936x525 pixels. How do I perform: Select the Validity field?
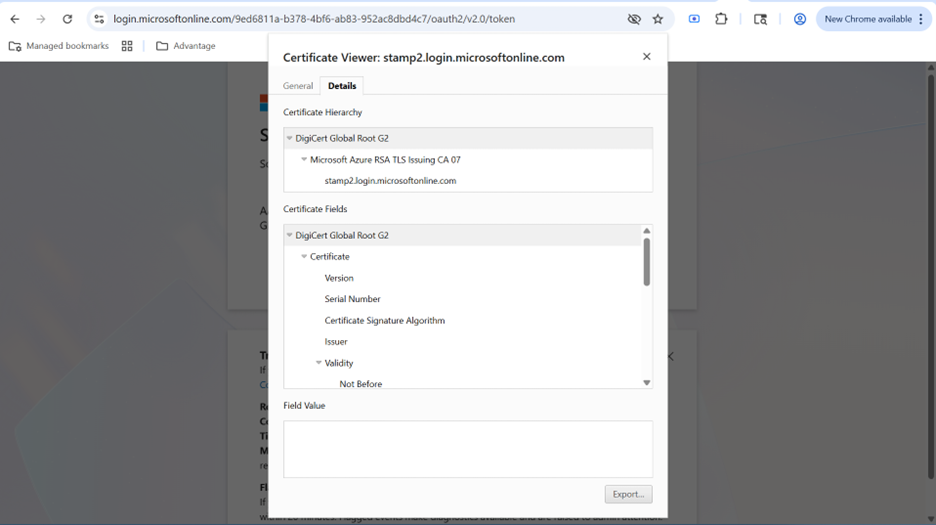pos(339,363)
